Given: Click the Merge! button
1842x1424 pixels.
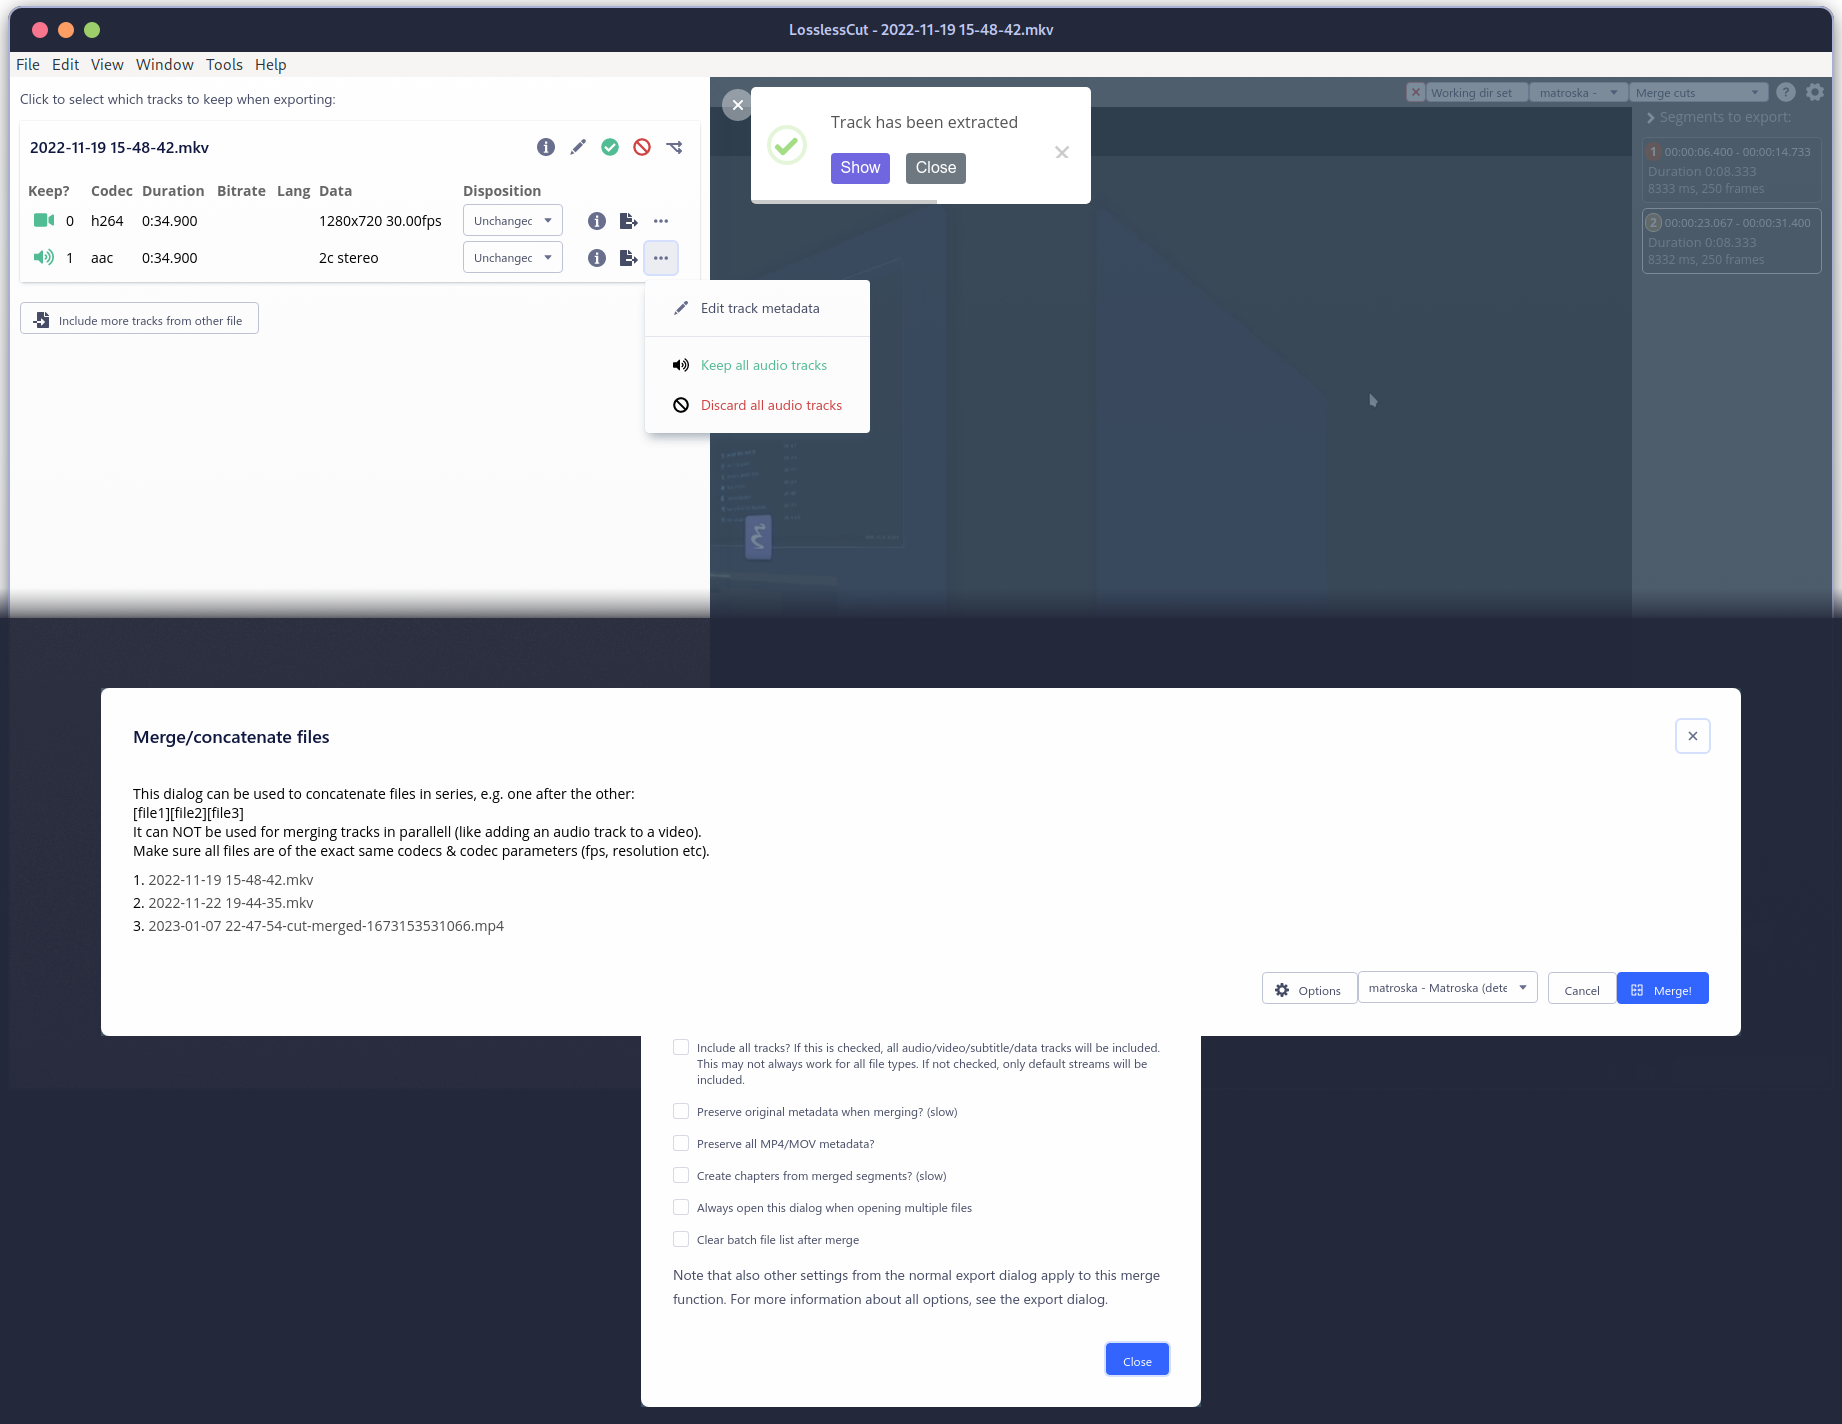Looking at the screenshot, I should pos(1662,989).
